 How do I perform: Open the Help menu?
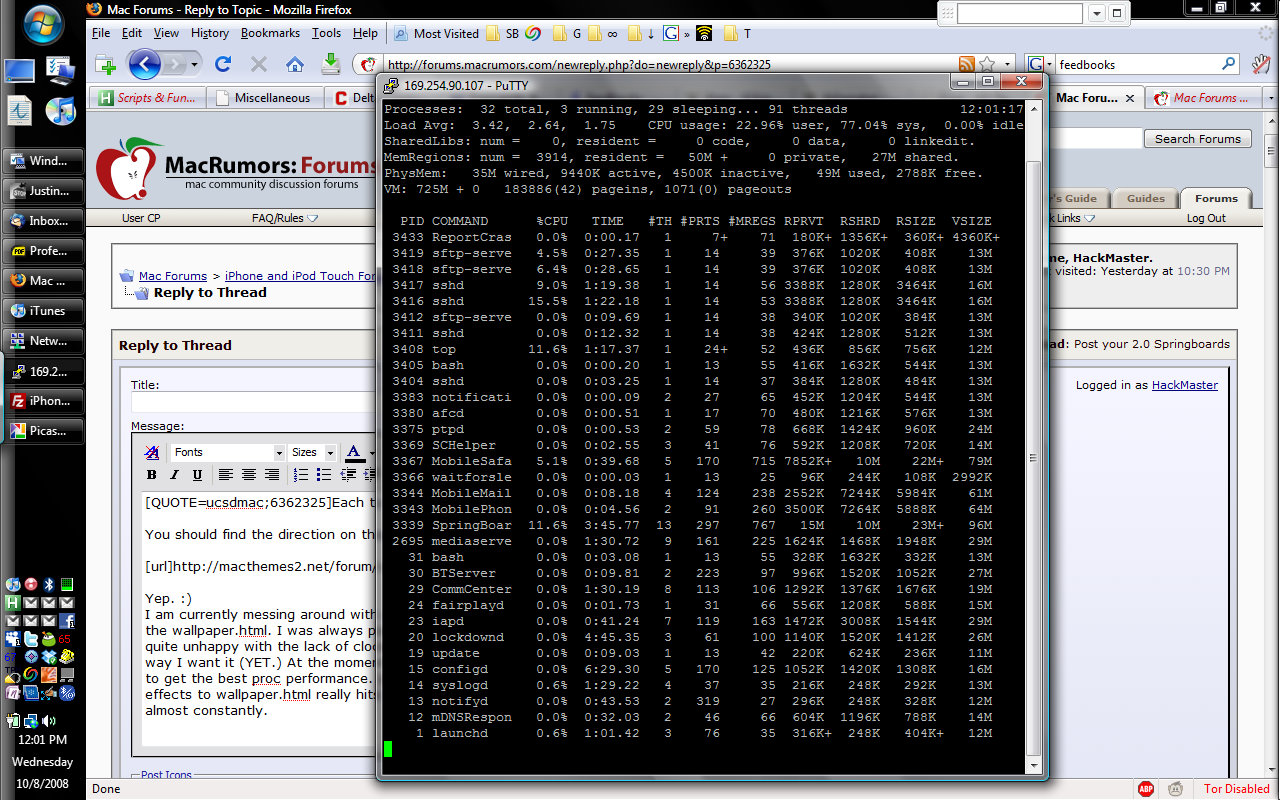coord(366,33)
